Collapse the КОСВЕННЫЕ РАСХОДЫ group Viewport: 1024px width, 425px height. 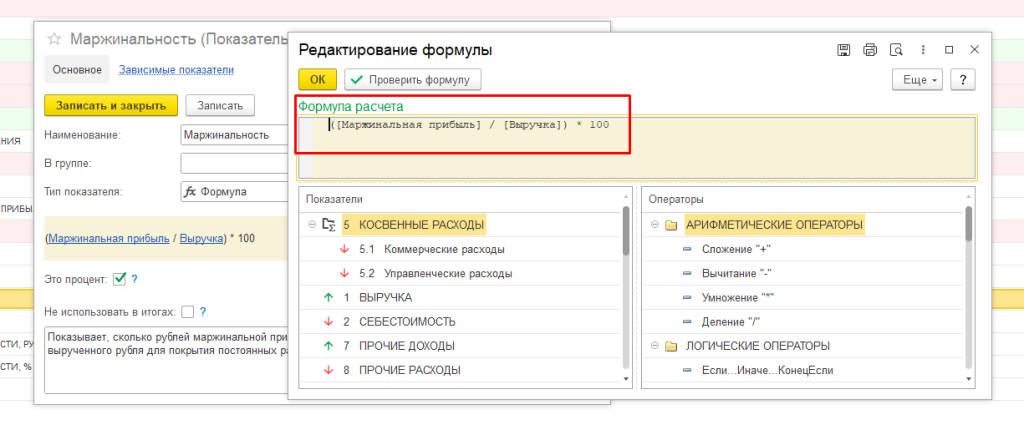pos(311,225)
